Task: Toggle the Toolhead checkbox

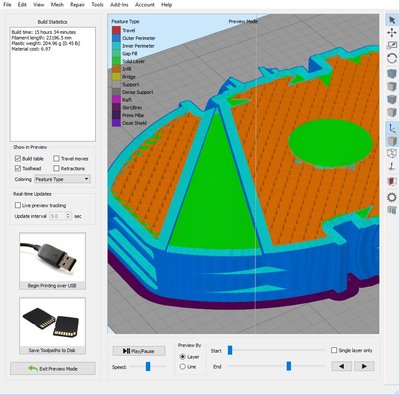Action: [x=18, y=168]
